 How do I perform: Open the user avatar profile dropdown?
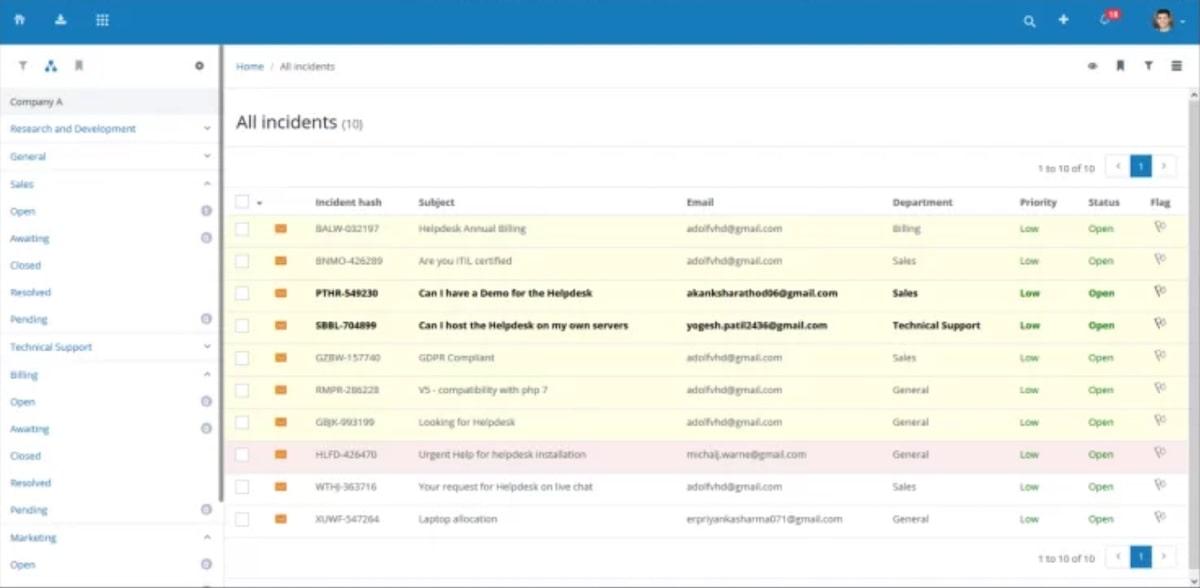[x=1165, y=20]
